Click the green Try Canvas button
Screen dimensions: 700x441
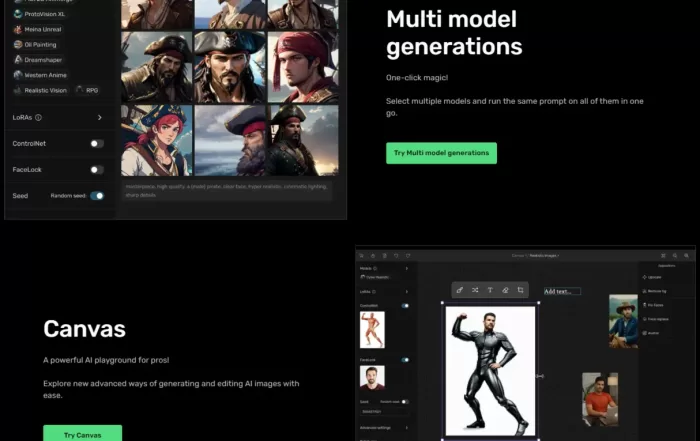pyautogui.click(x=83, y=434)
